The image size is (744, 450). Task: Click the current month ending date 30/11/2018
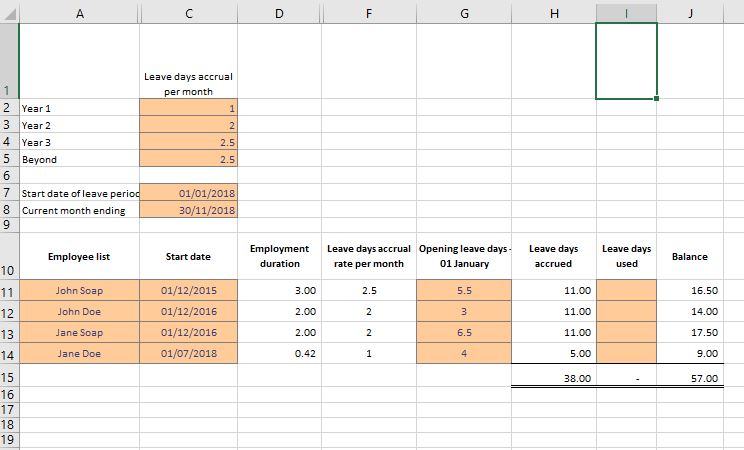[x=188, y=210]
